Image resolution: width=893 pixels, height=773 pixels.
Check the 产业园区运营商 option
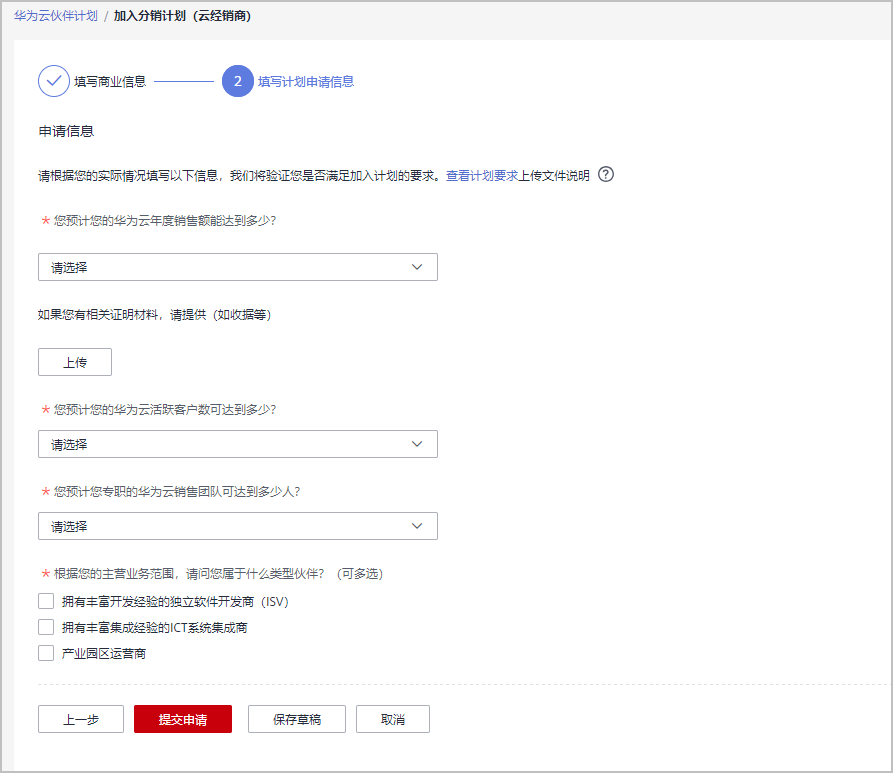click(x=46, y=653)
